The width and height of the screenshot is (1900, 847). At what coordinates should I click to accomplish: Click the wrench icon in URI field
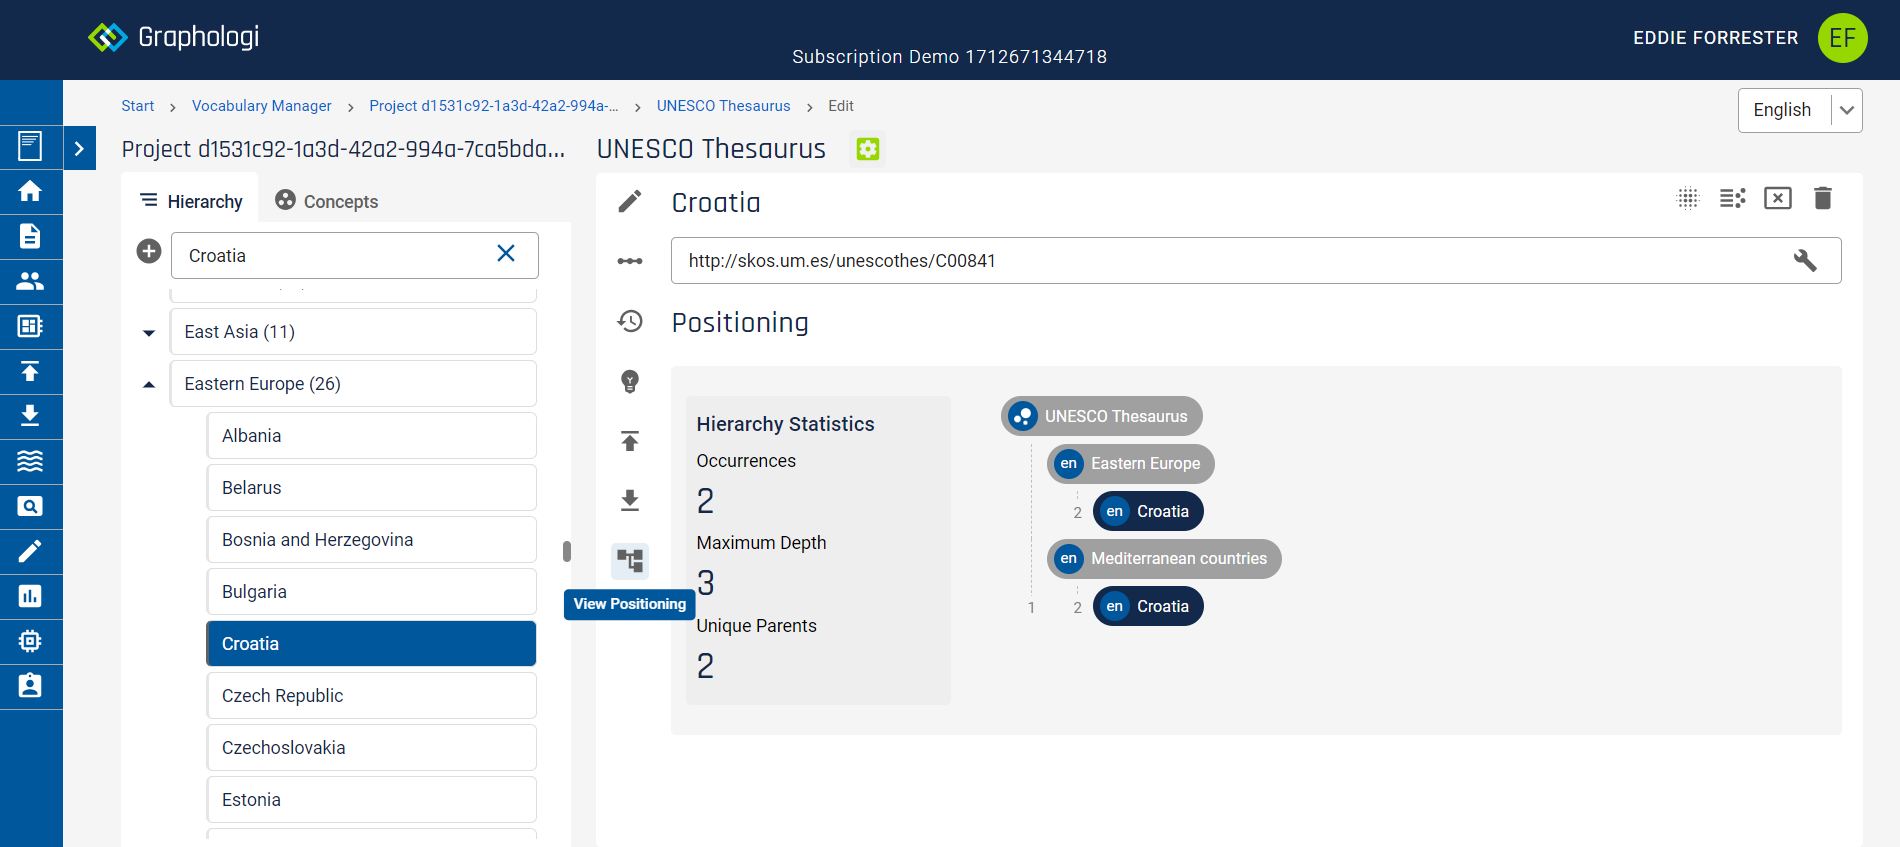pyautogui.click(x=1805, y=261)
